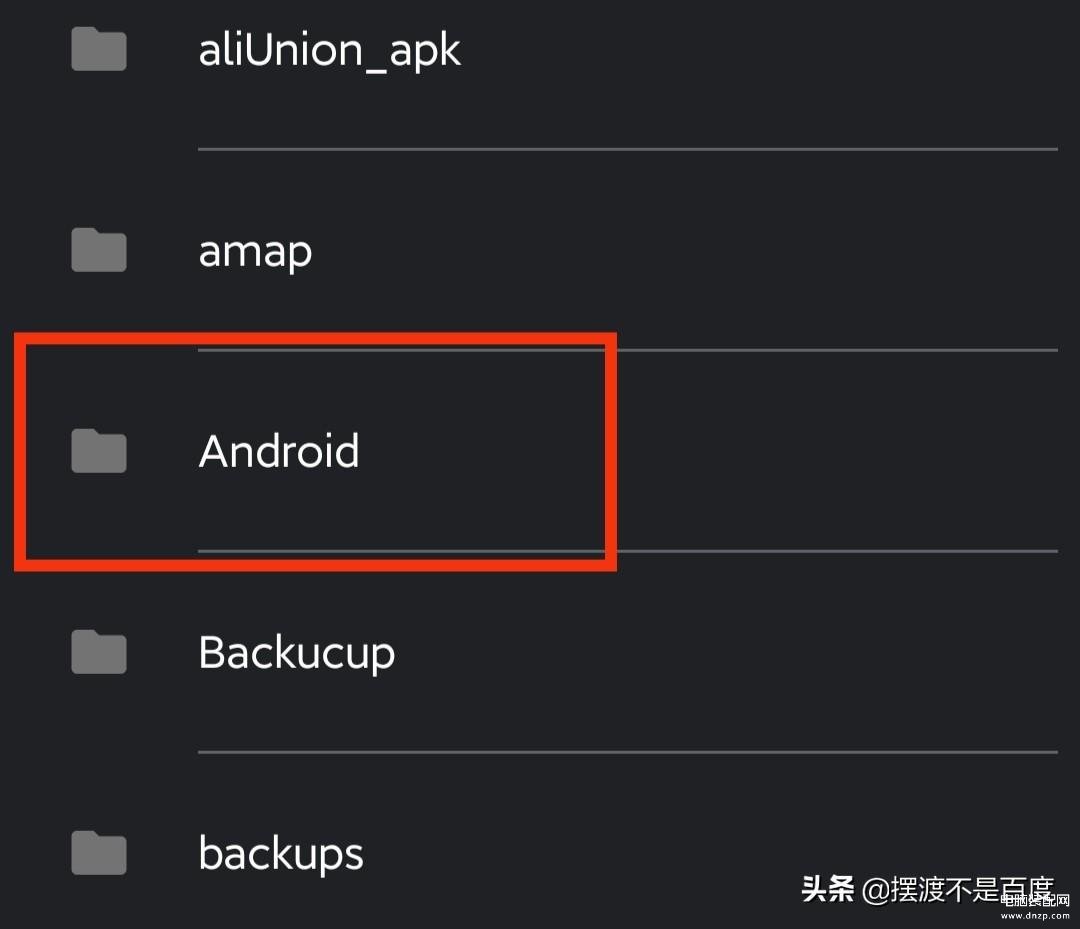
Task: Click the 电脑装配网 site watermark
Action: pyautogui.click(x=1037, y=899)
